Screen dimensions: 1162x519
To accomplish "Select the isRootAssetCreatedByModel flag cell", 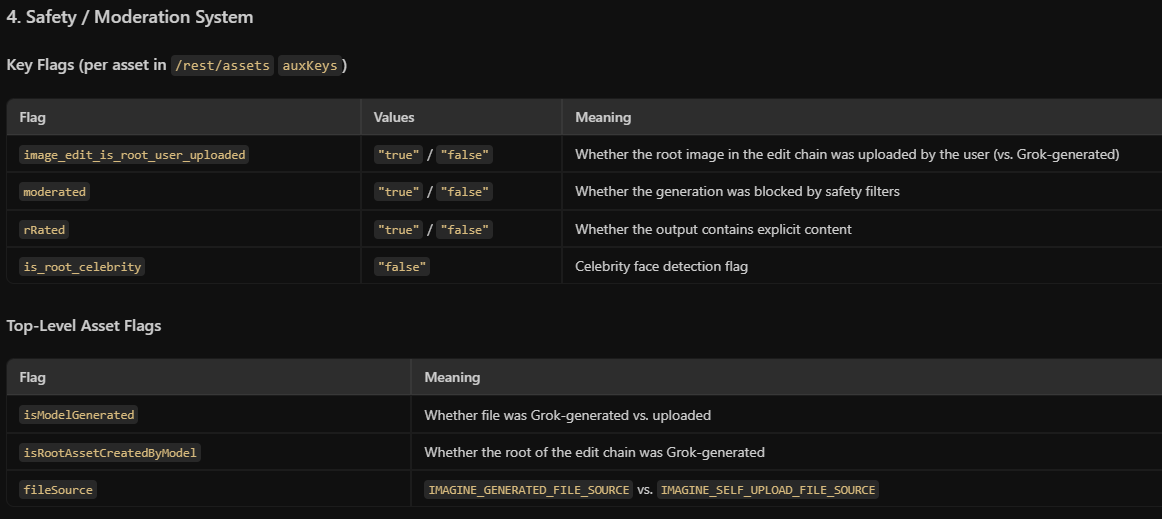I will [x=110, y=452].
